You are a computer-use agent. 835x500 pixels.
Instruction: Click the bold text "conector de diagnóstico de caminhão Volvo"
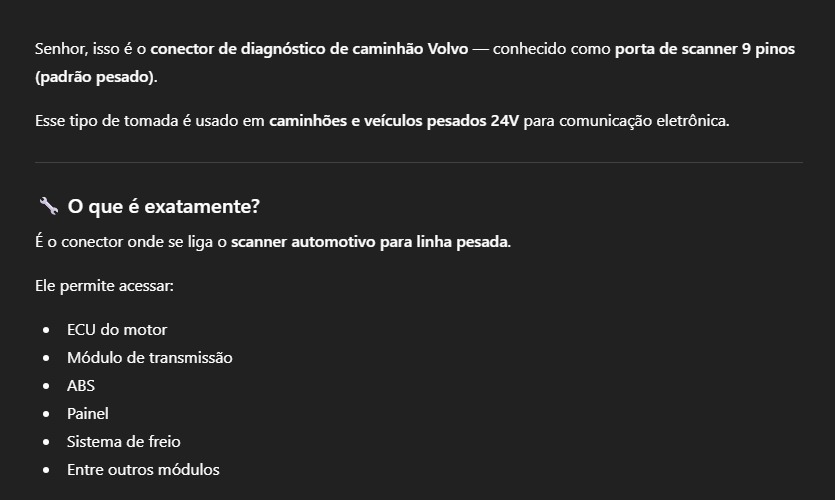tap(308, 48)
